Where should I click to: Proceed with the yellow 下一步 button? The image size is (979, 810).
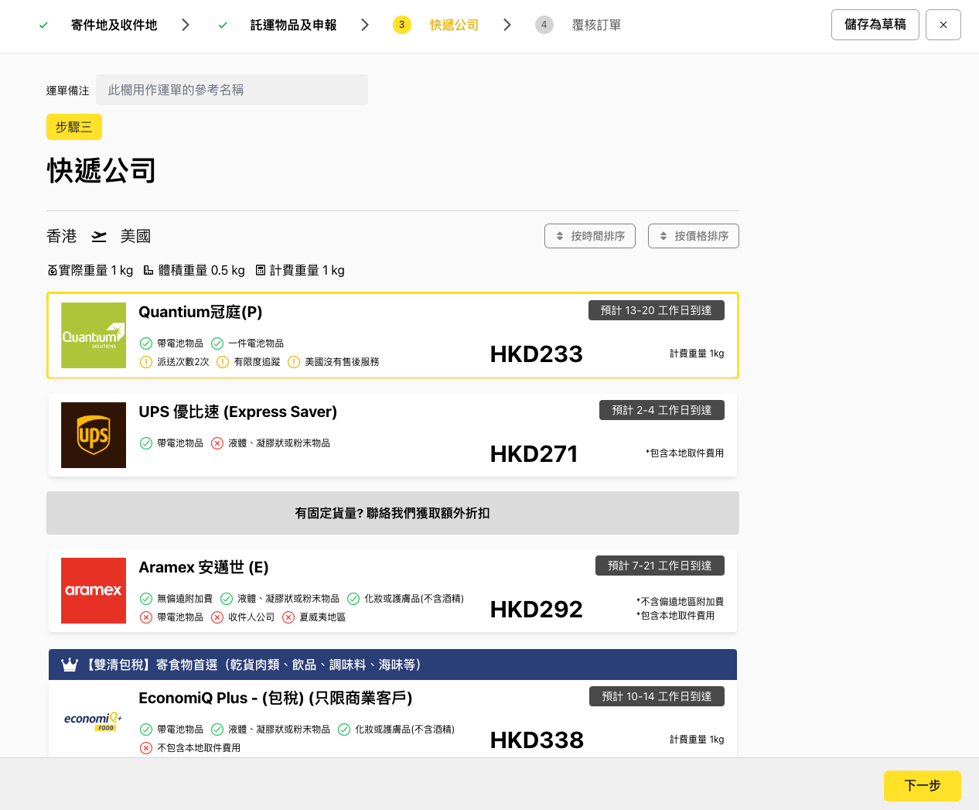click(x=921, y=785)
